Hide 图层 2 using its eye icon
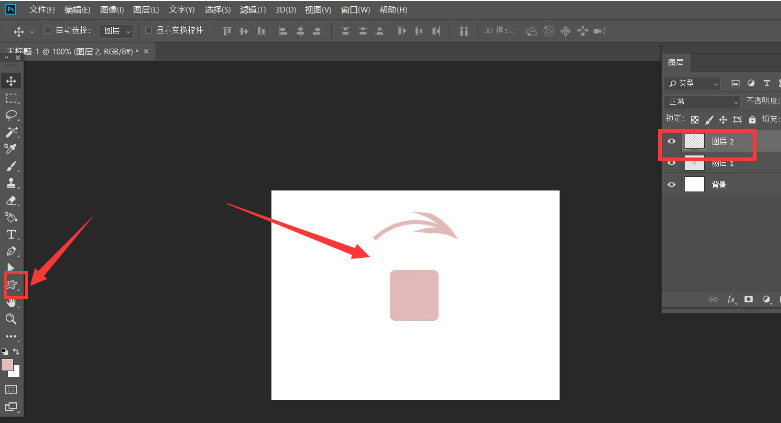The height and width of the screenshot is (423, 781). 671,141
